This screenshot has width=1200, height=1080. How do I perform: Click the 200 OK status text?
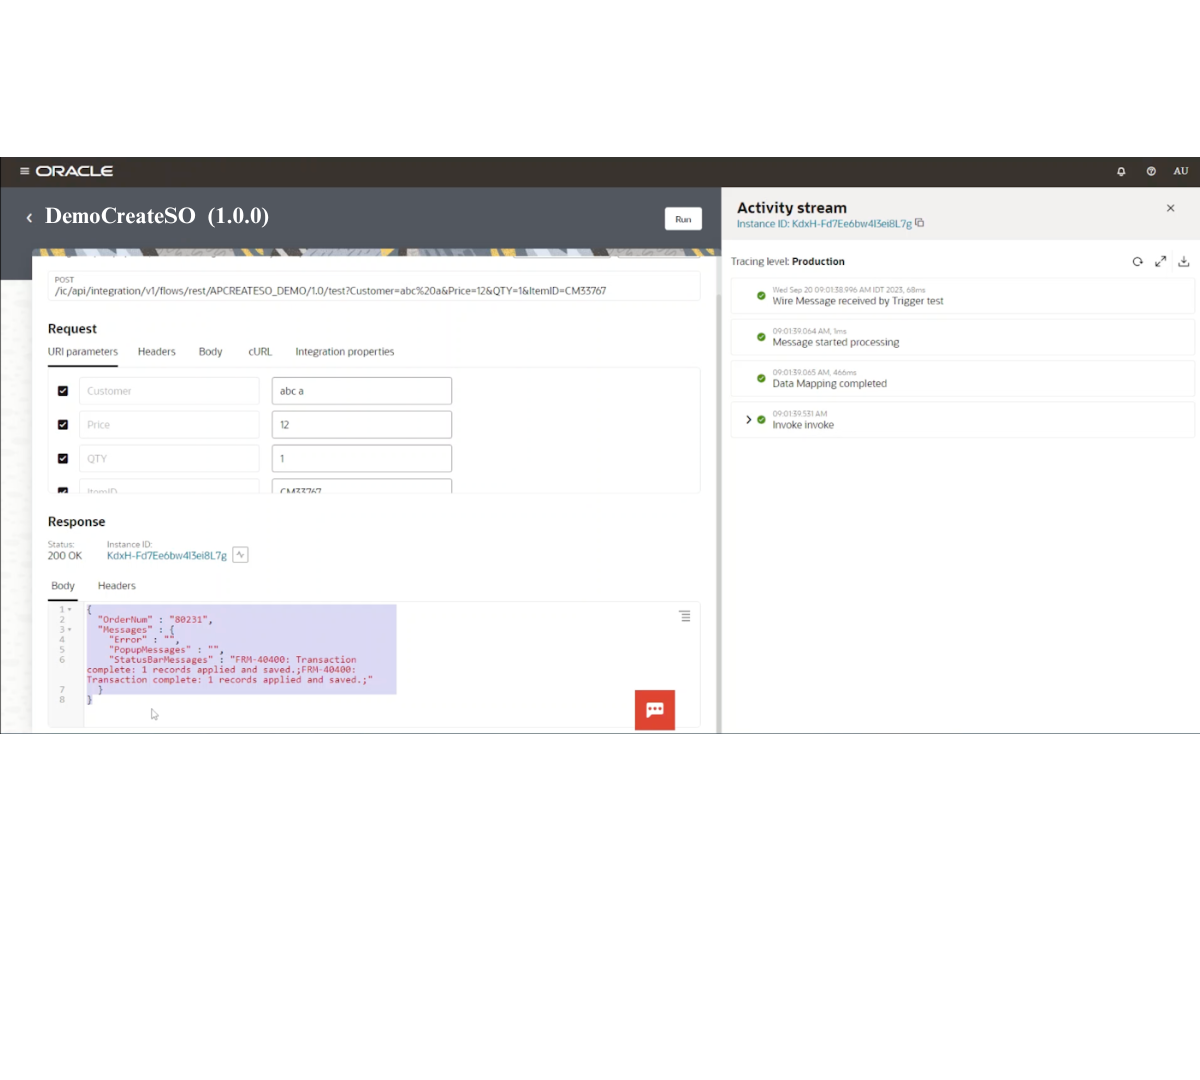(x=65, y=556)
